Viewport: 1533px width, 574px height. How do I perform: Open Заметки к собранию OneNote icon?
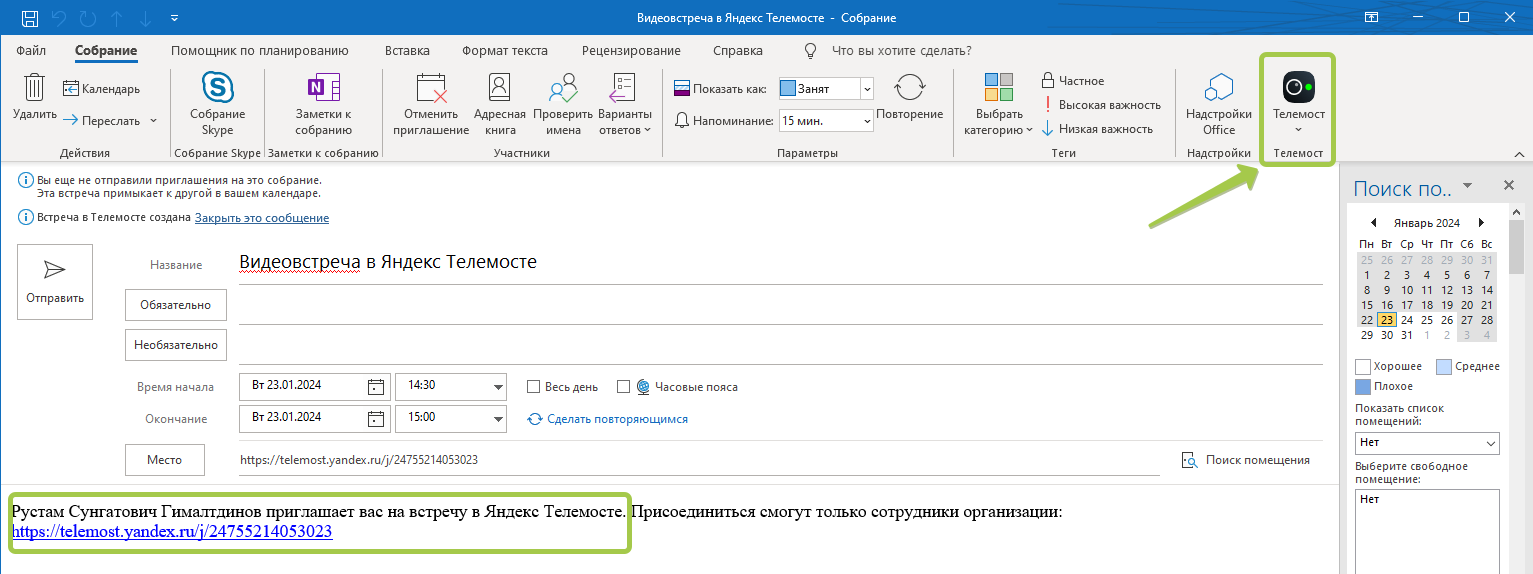(323, 87)
